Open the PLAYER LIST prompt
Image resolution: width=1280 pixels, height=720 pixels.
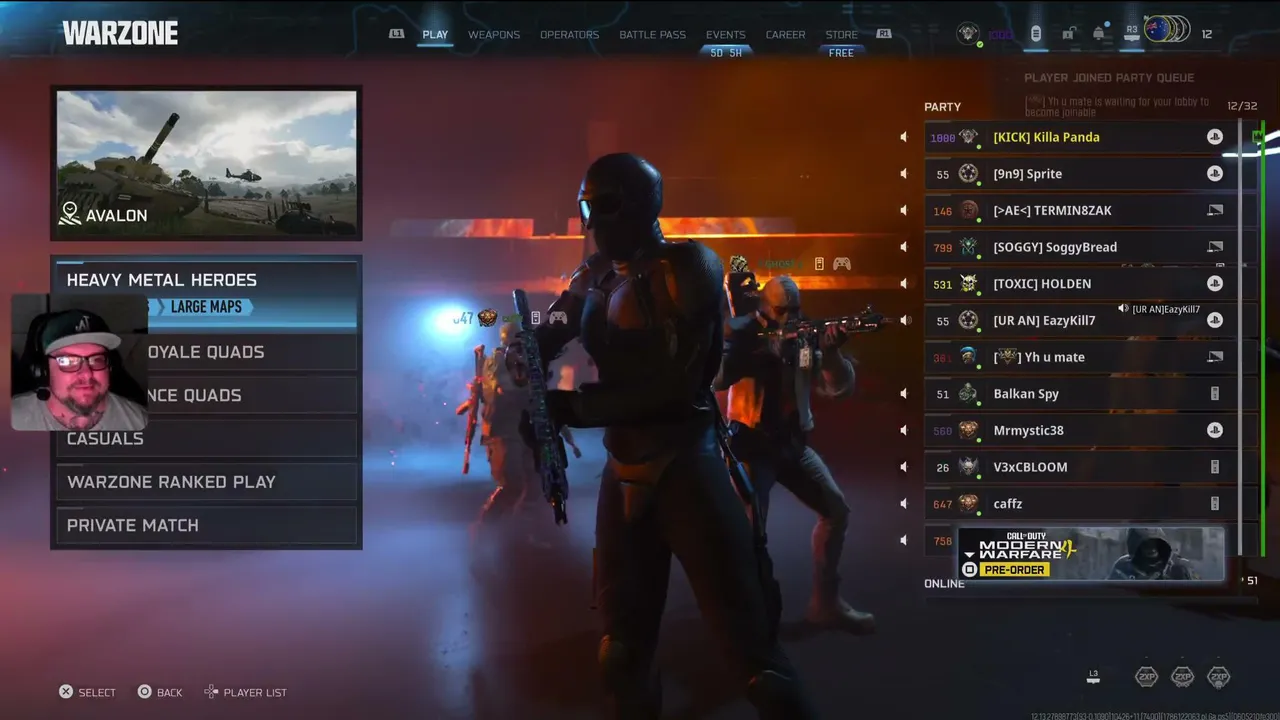pos(246,692)
